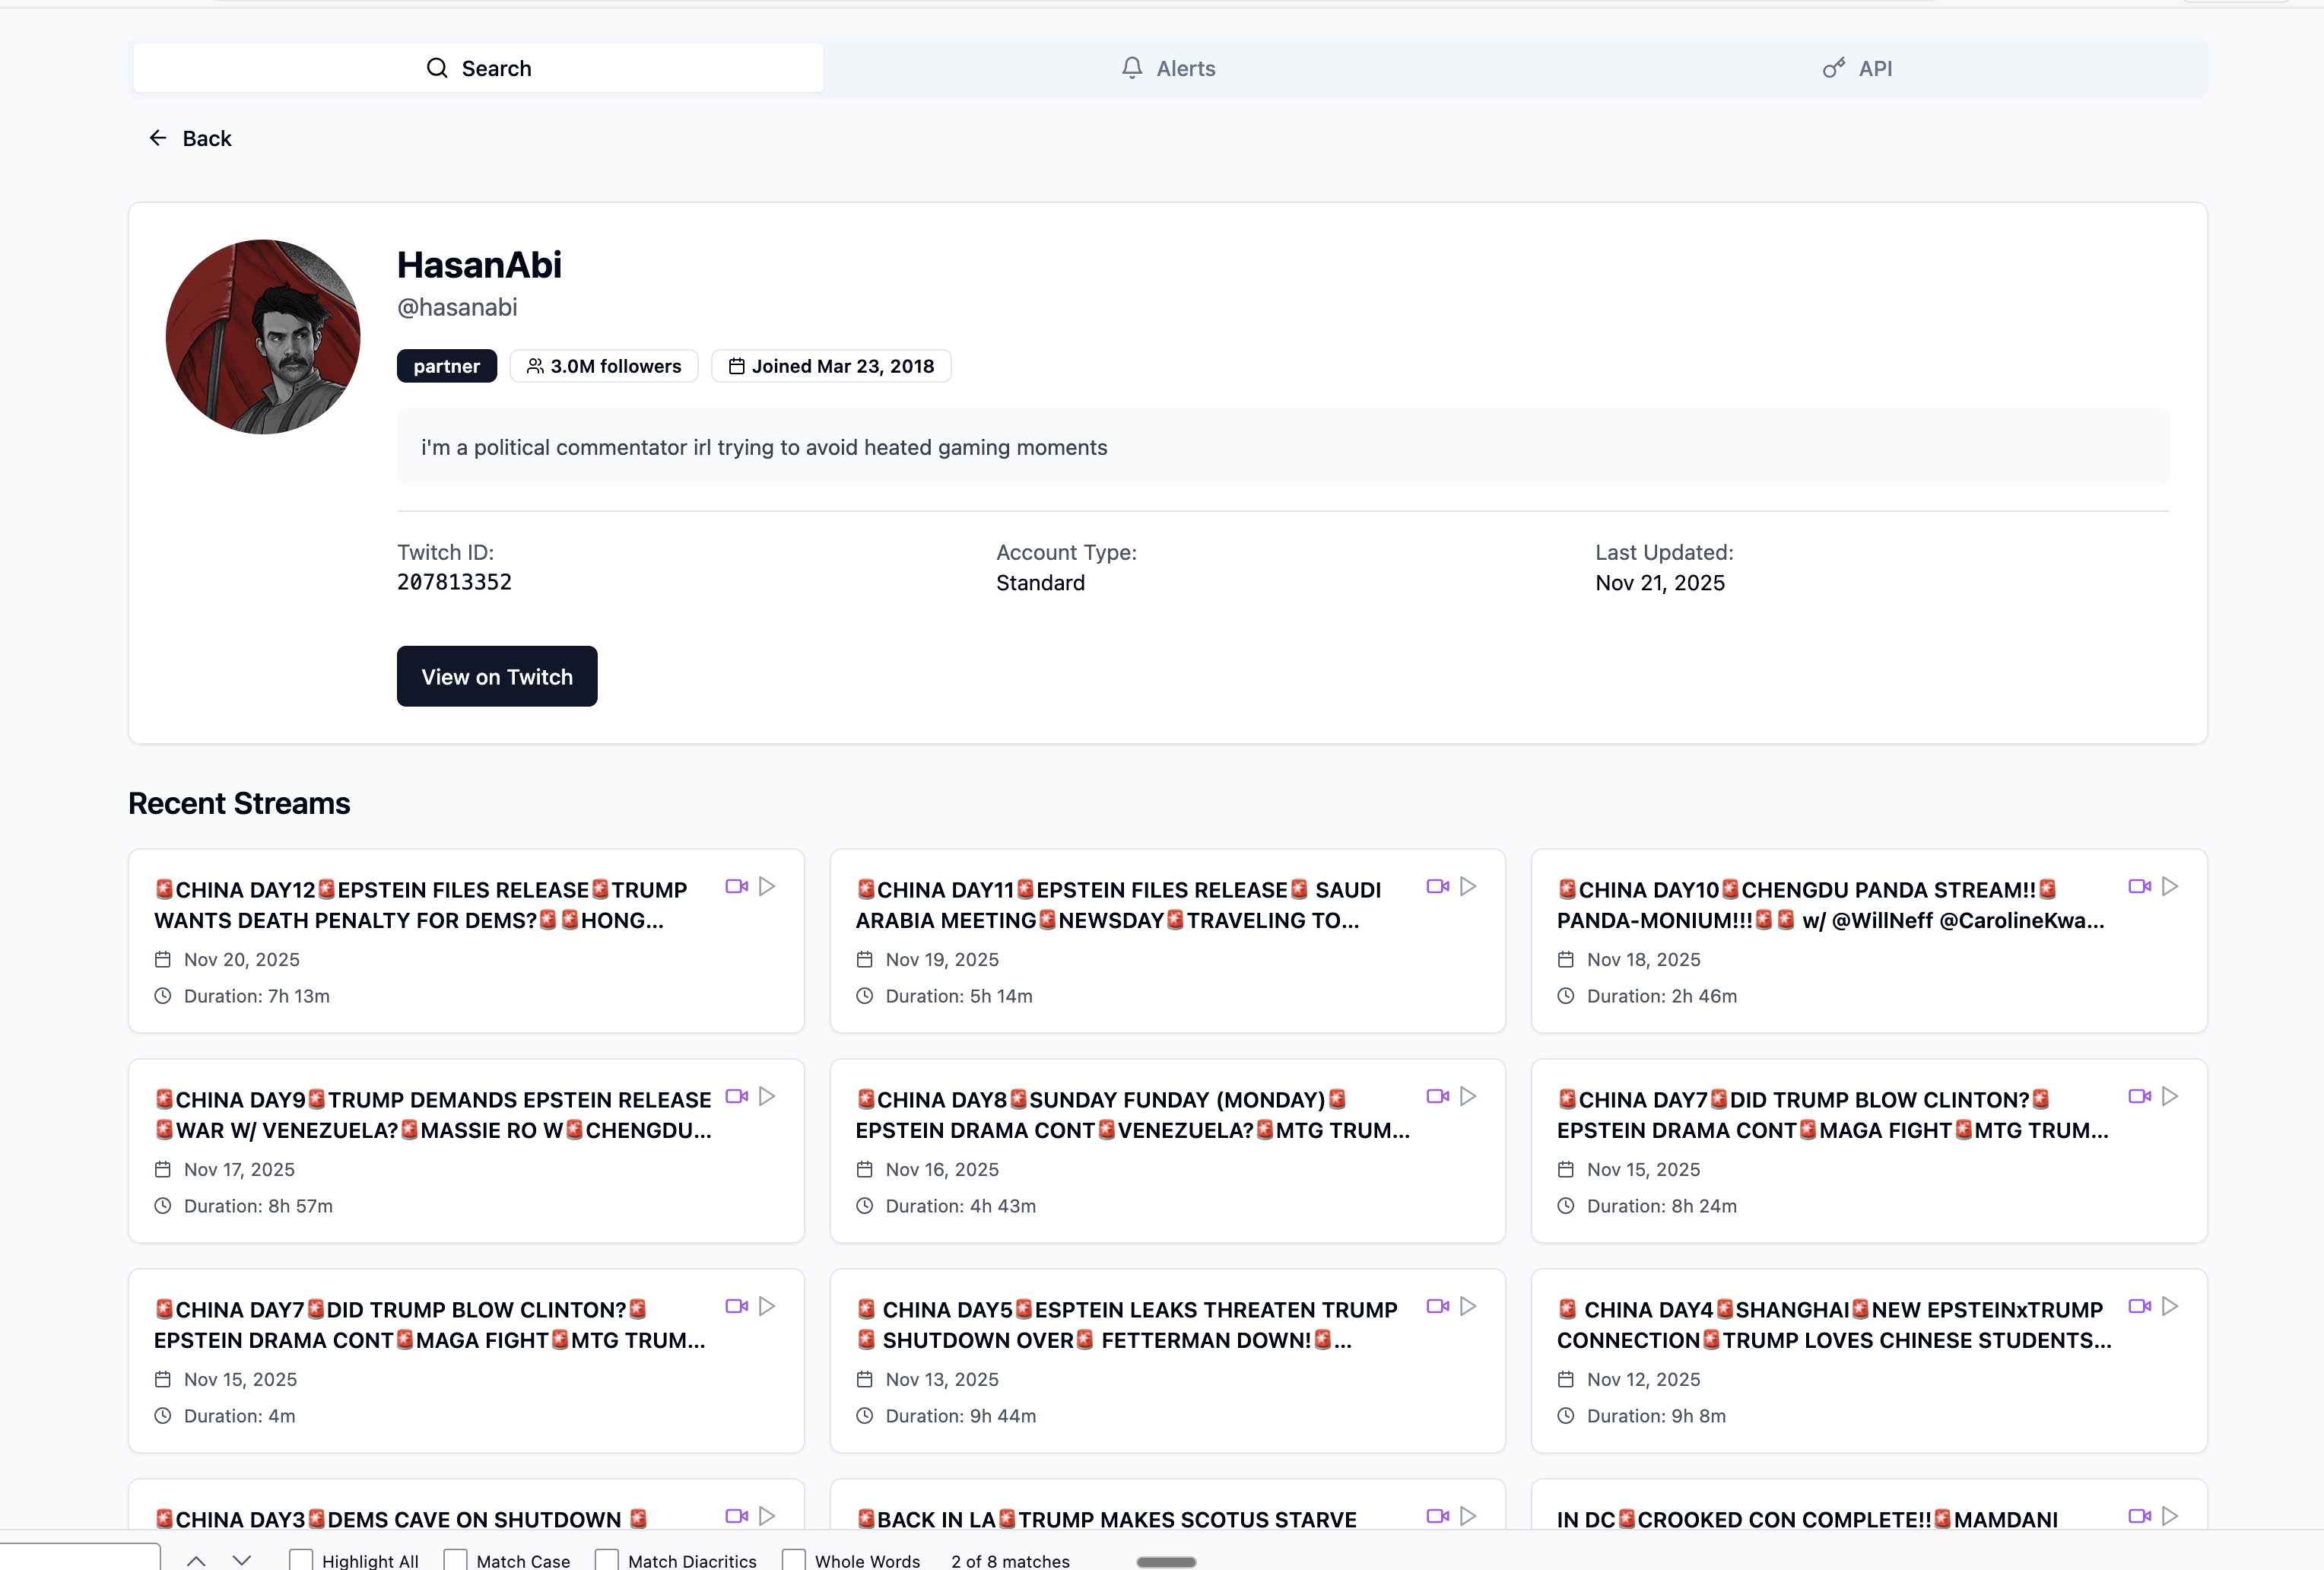Click HasanAbi profile avatar
2324x1570 pixels.
click(x=263, y=336)
